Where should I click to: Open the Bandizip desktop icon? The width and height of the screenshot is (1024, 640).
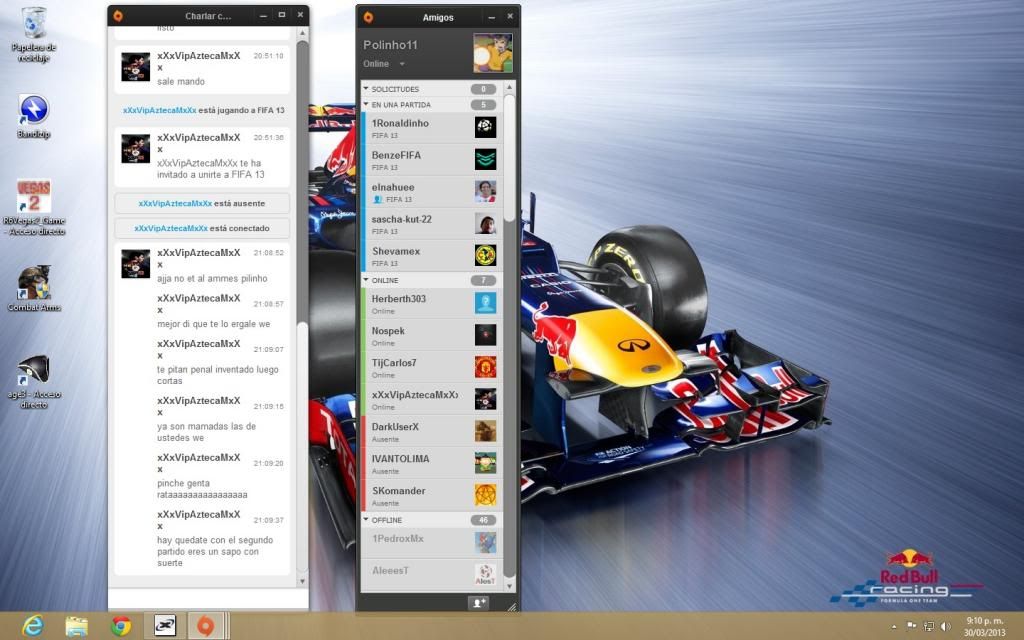pyautogui.click(x=33, y=116)
